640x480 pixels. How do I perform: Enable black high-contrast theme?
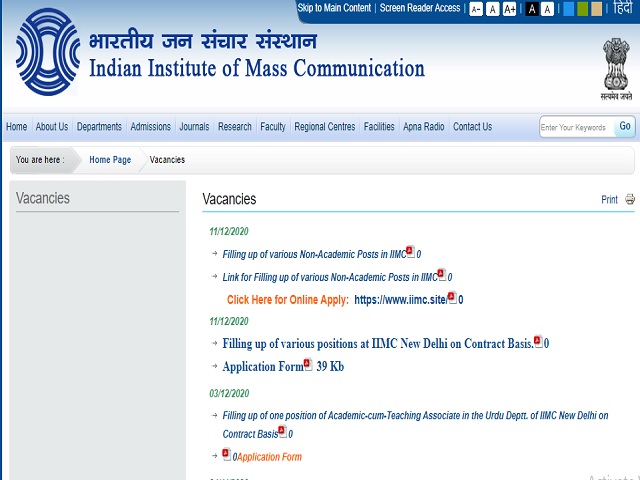pos(532,9)
